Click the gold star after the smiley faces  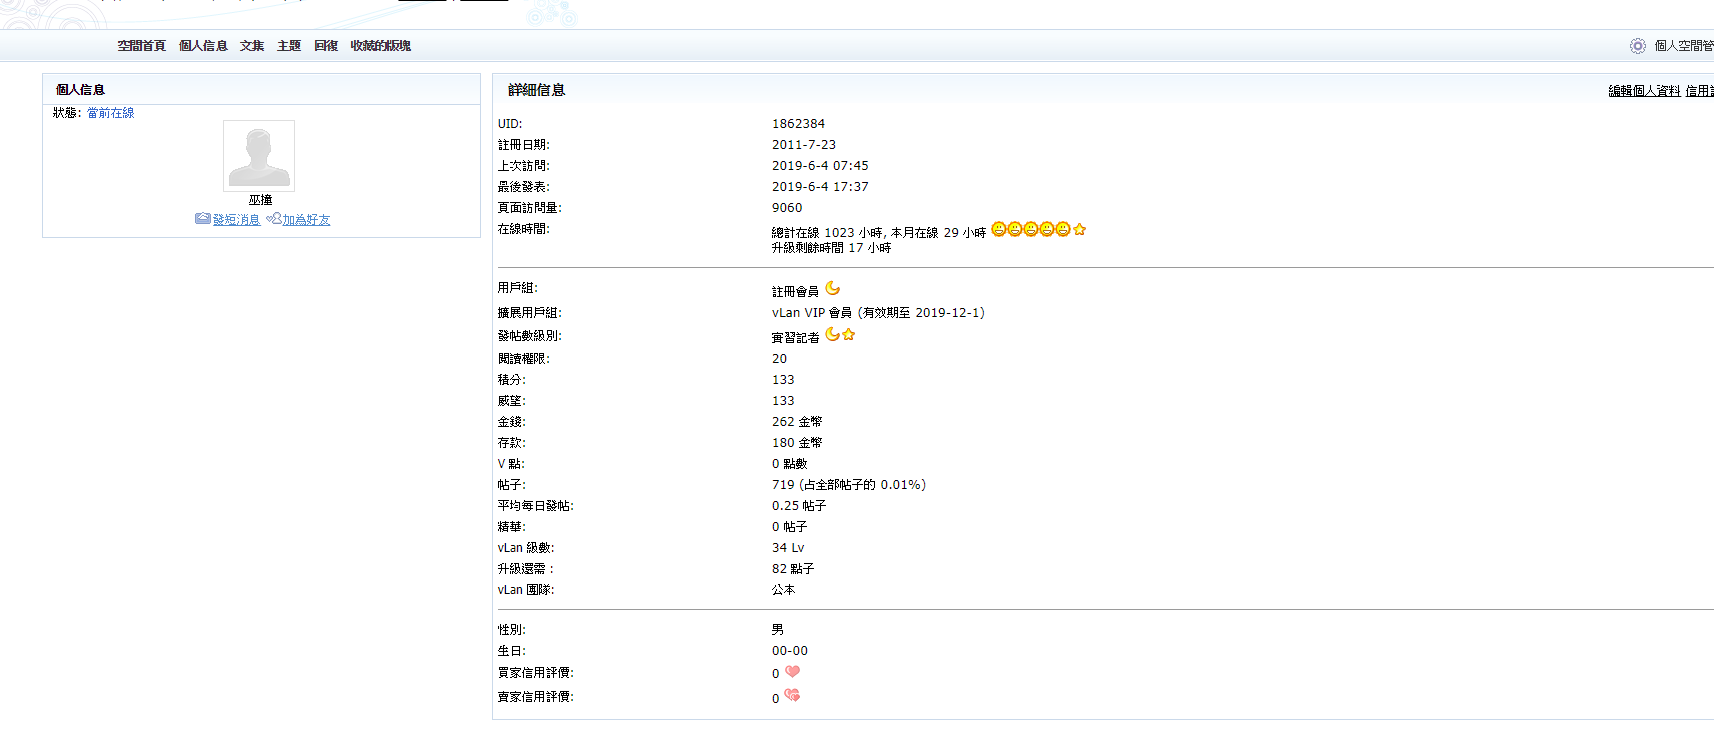coord(1079,229)
